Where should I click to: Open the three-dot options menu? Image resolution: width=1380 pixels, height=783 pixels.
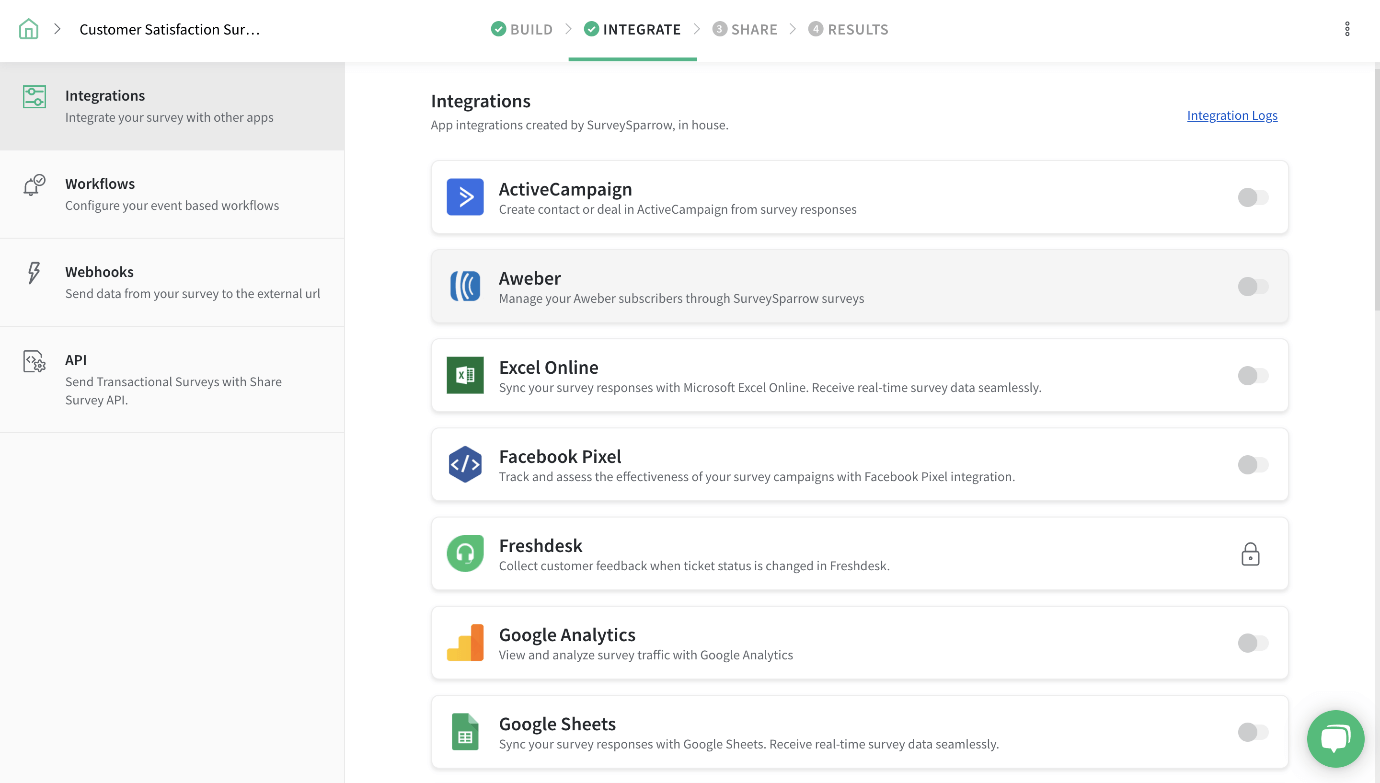(x=1347, y=29)
